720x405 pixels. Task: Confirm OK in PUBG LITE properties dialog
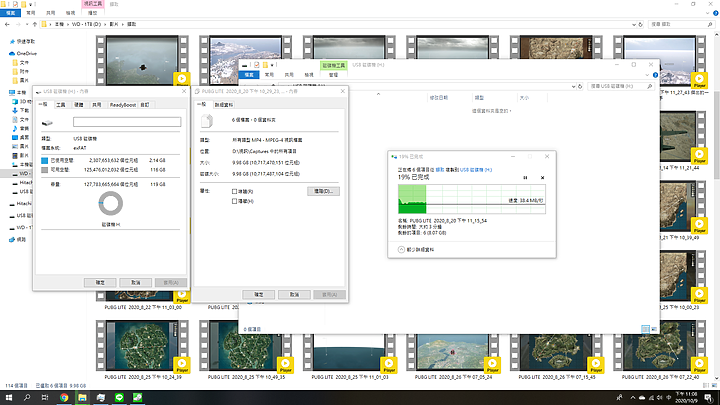pos(259,294)
